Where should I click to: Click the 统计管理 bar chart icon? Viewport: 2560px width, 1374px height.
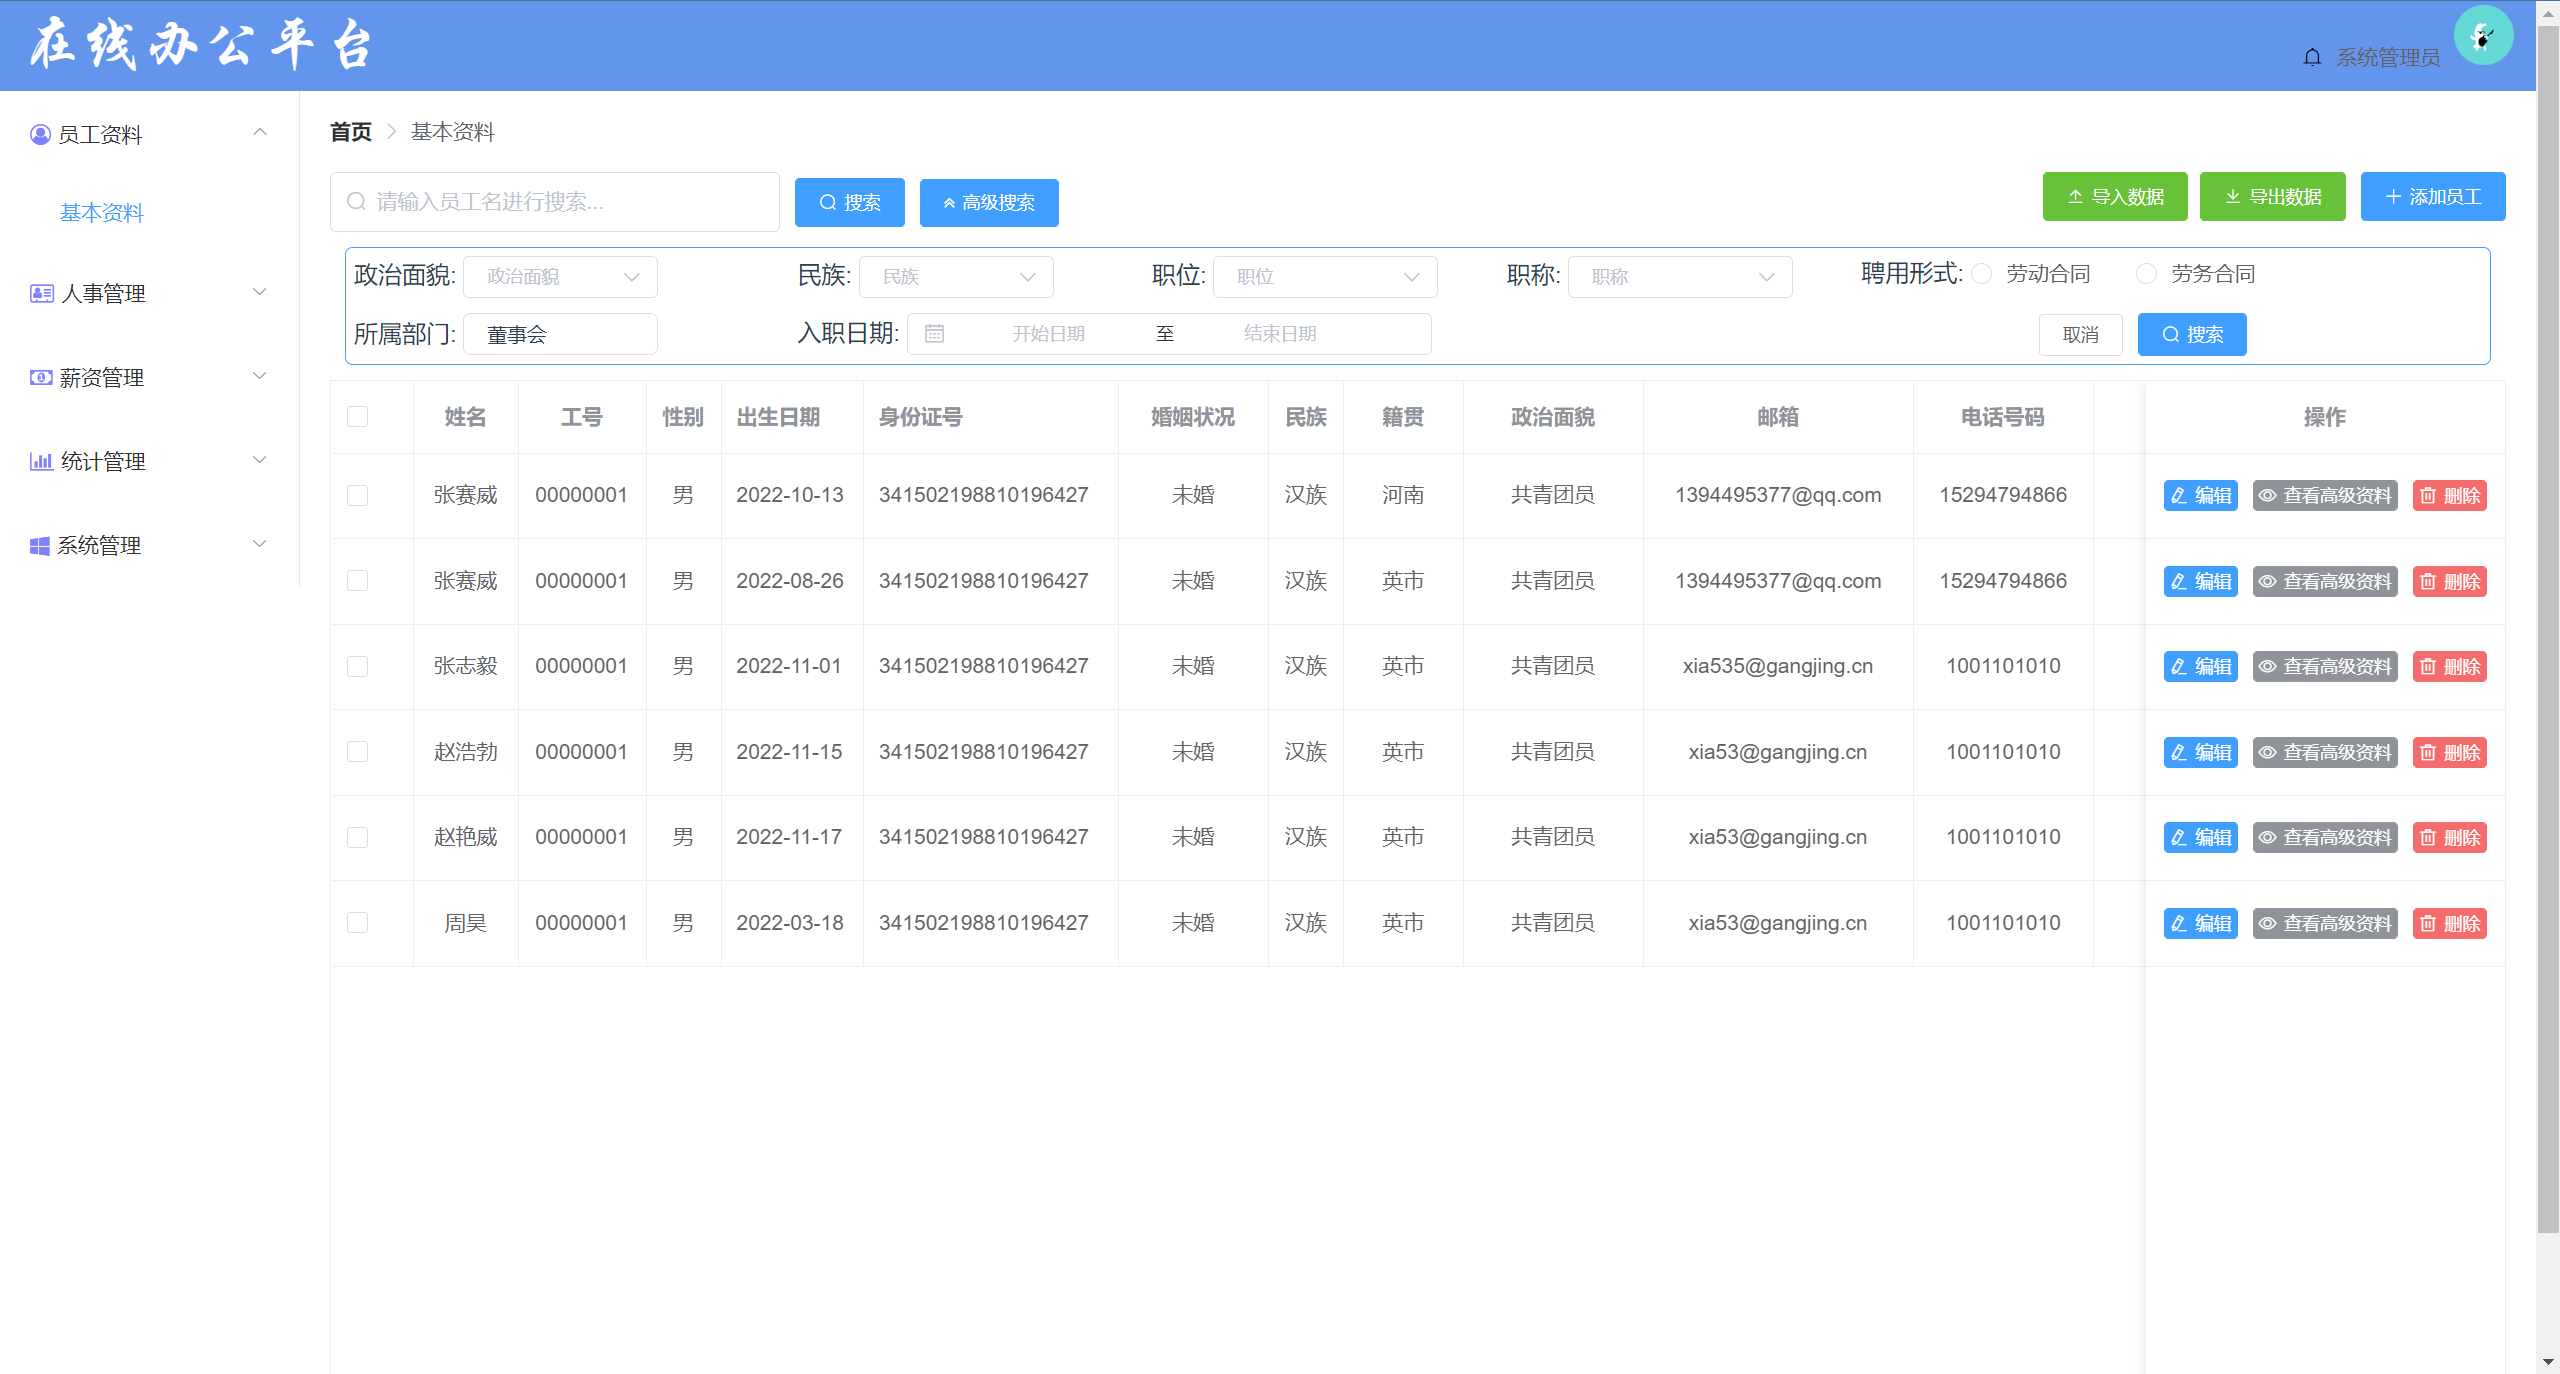(41, 461)
